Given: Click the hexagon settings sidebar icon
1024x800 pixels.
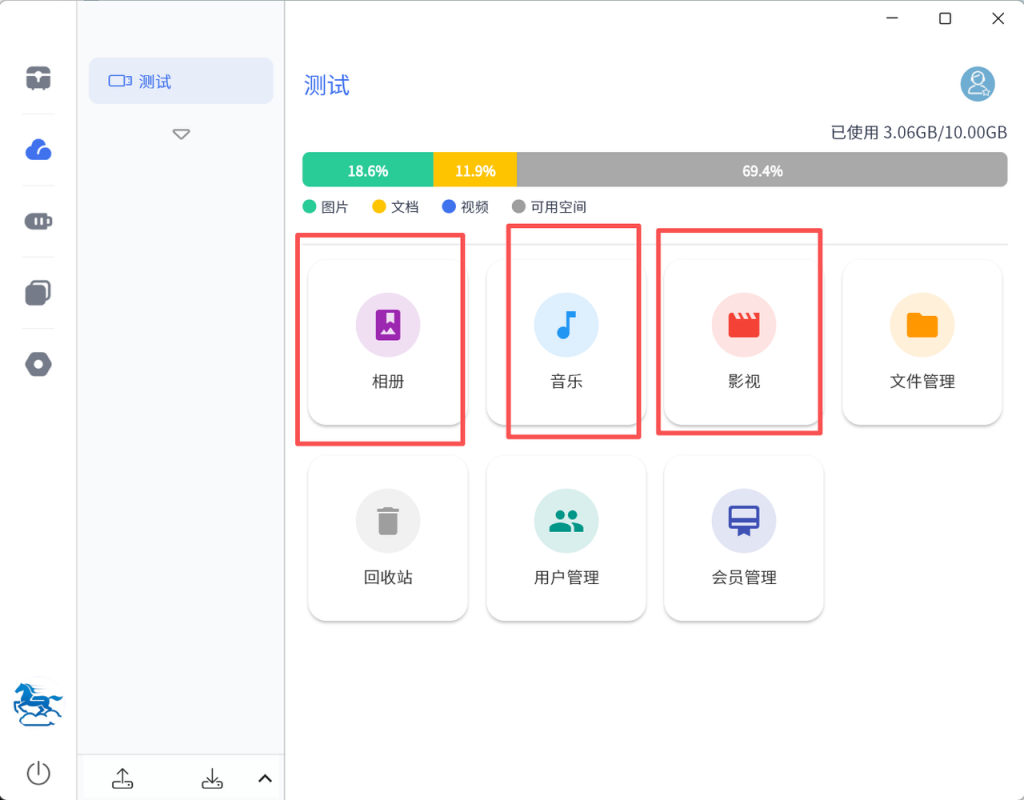Looking at the screenshot, I should pos(38,365).
